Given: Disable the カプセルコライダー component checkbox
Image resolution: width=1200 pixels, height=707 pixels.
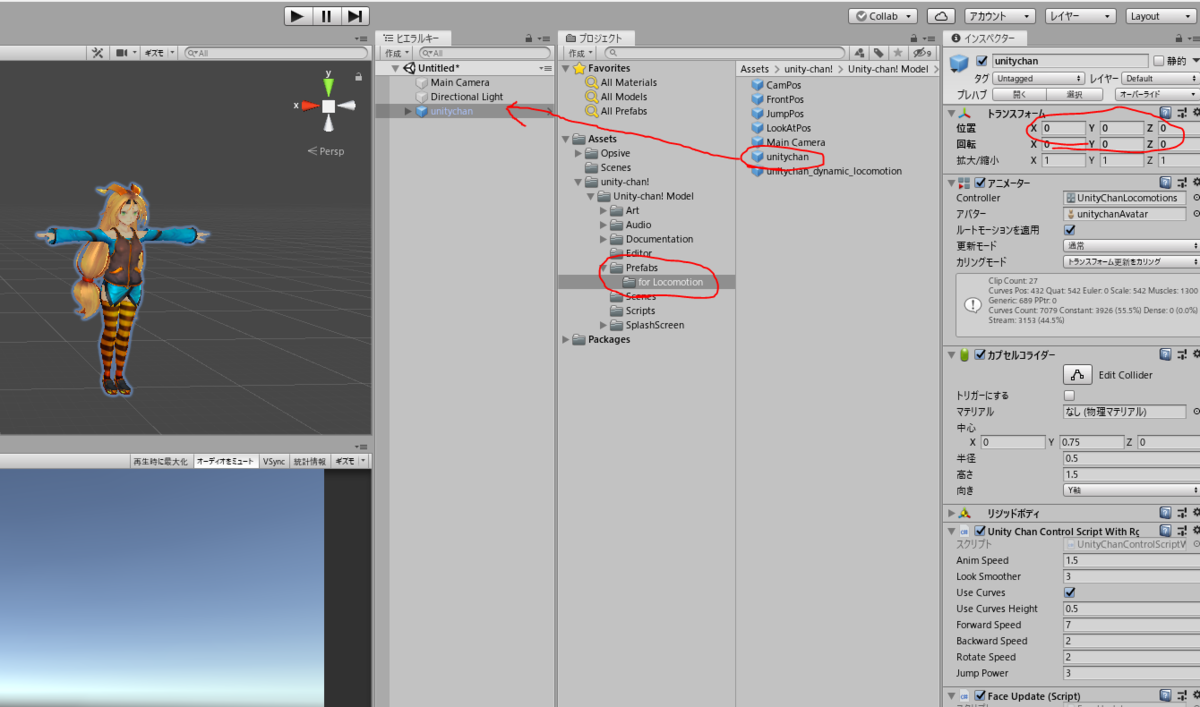Looking at the screenshot, I should (979, 354).
